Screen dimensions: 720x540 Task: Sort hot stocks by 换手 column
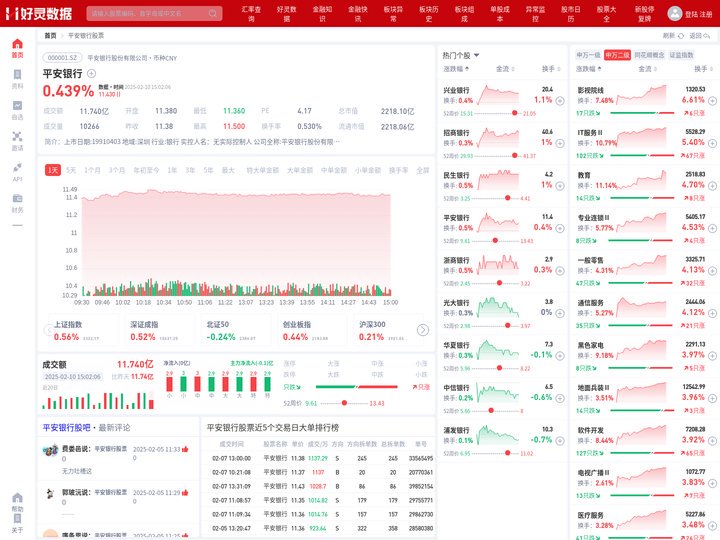[x=551, y=69]
